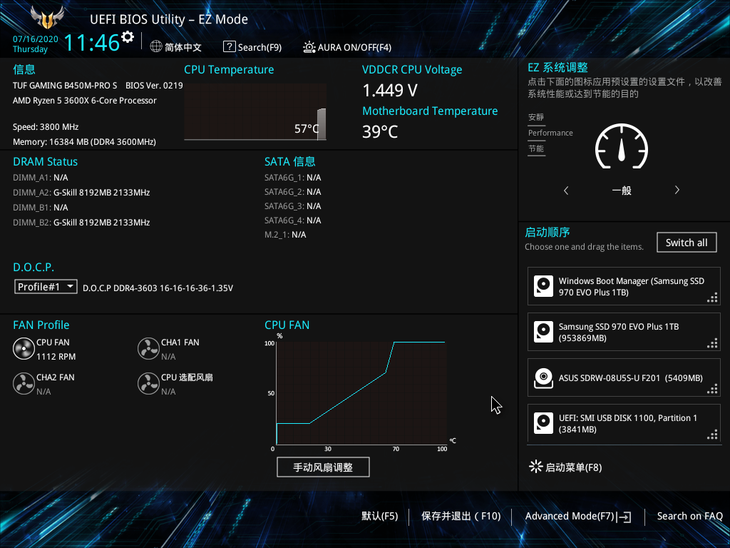Click the CPU FAN spinning icon
Image resolution: width=730 pixels, height=548 pixels.
[23, 349]
